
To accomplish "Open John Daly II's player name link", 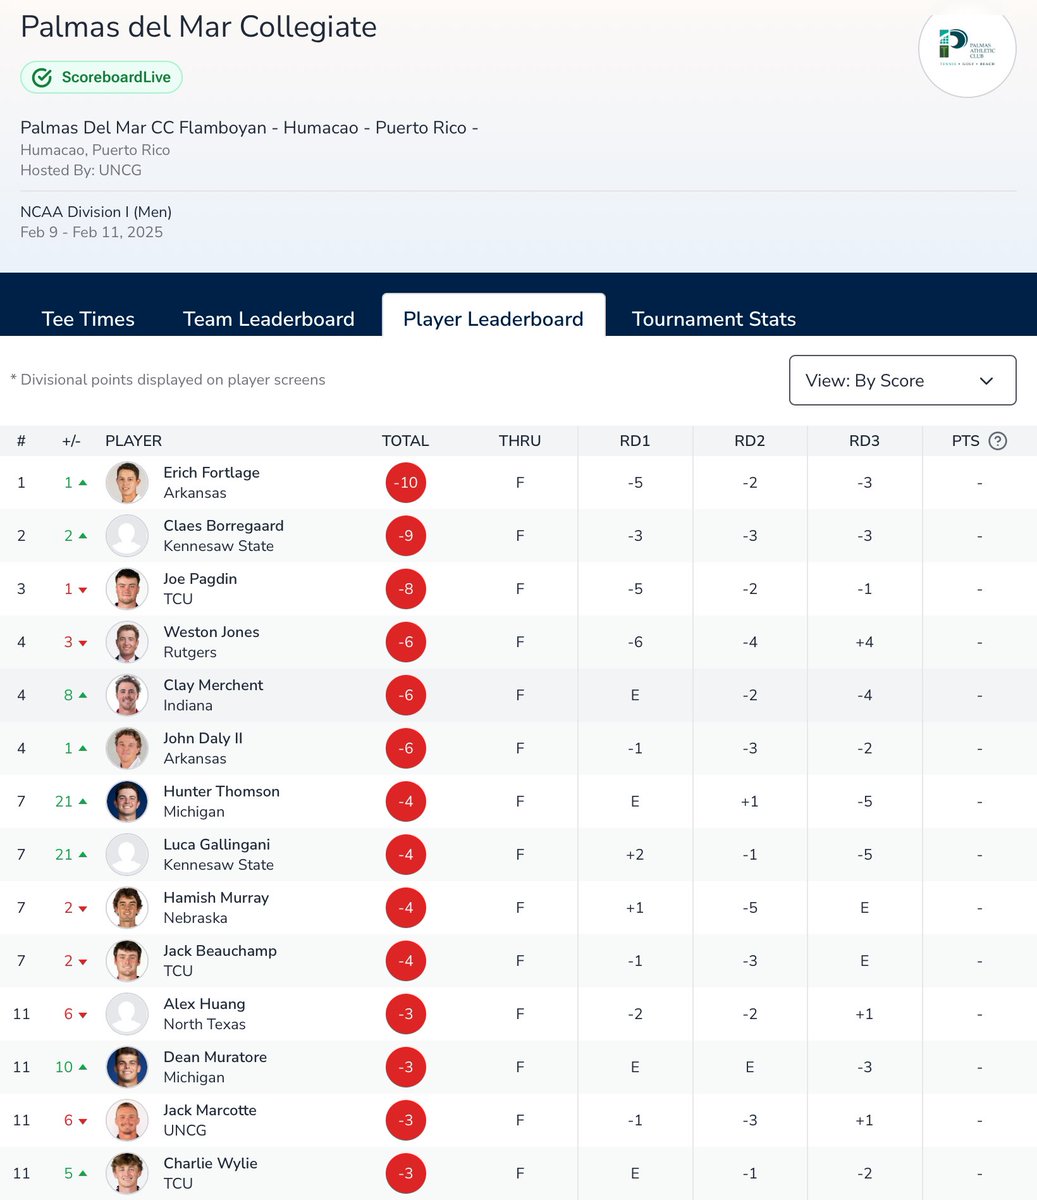I will click(x=203, y=737).
